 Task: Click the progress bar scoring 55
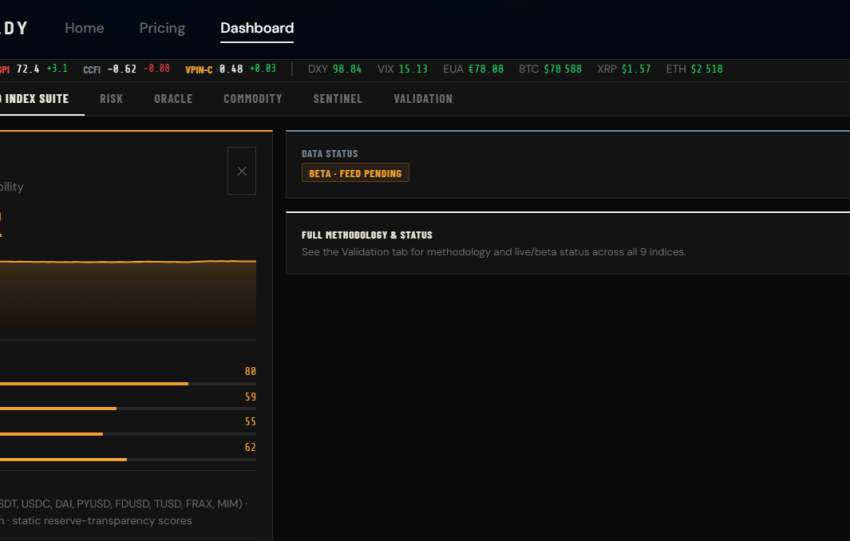coord(128,434)
